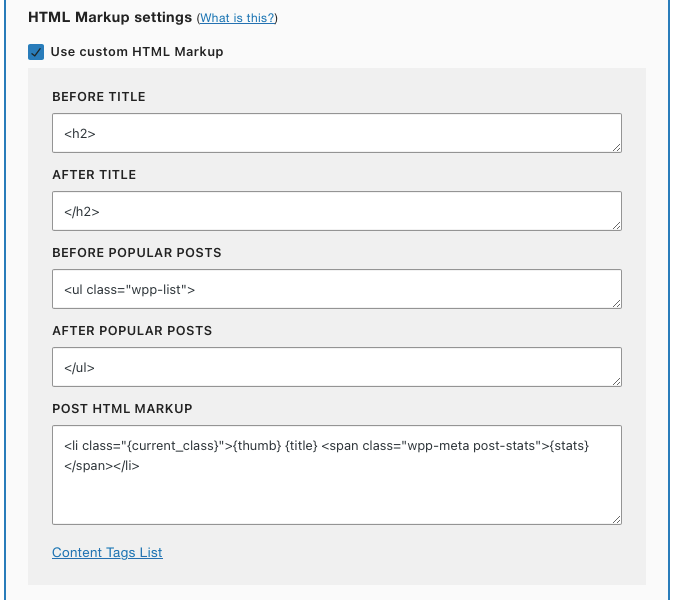Click the 'Use custom HTML Markup' label text

[x=137, y=52]
